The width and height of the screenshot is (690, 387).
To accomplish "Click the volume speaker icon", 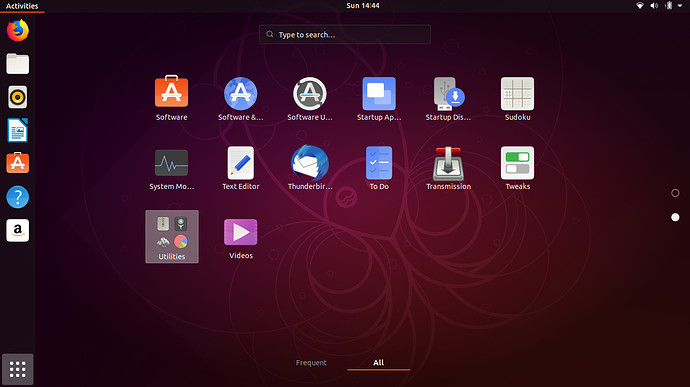I will coord(654,6).
